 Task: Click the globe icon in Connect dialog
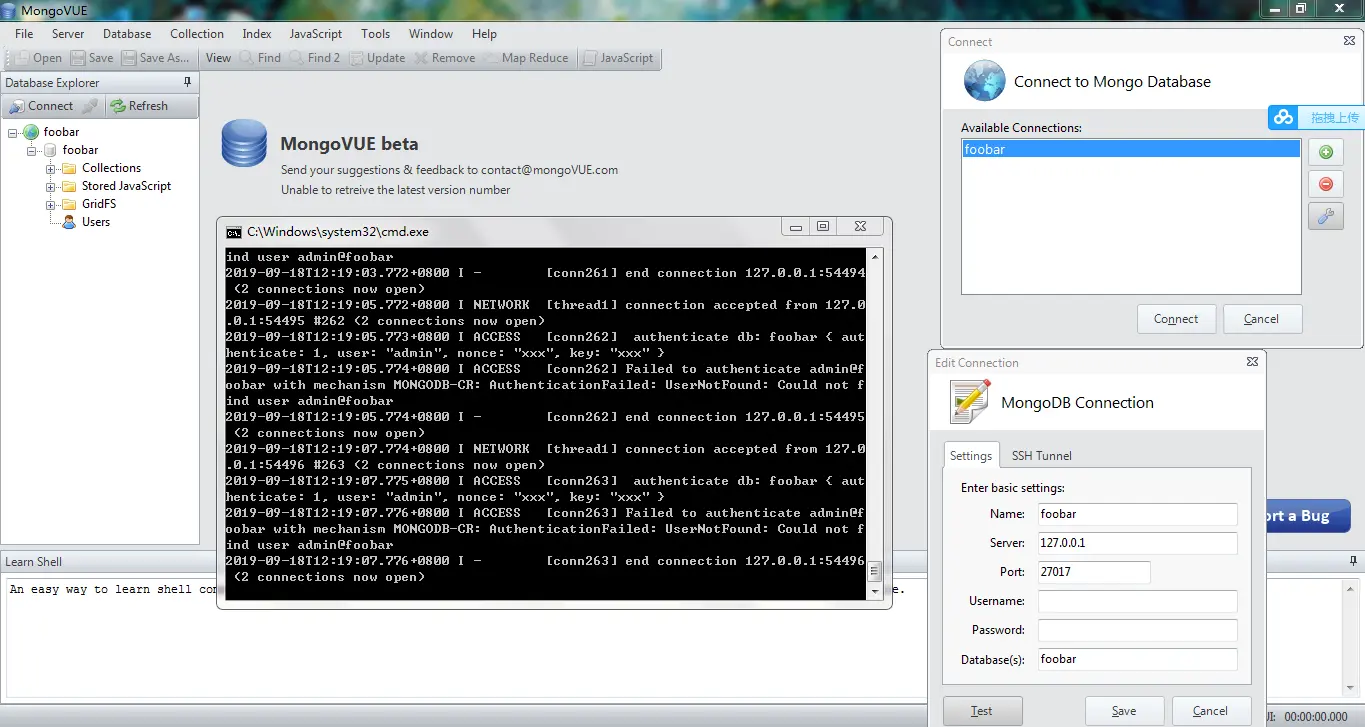(984, 81)
